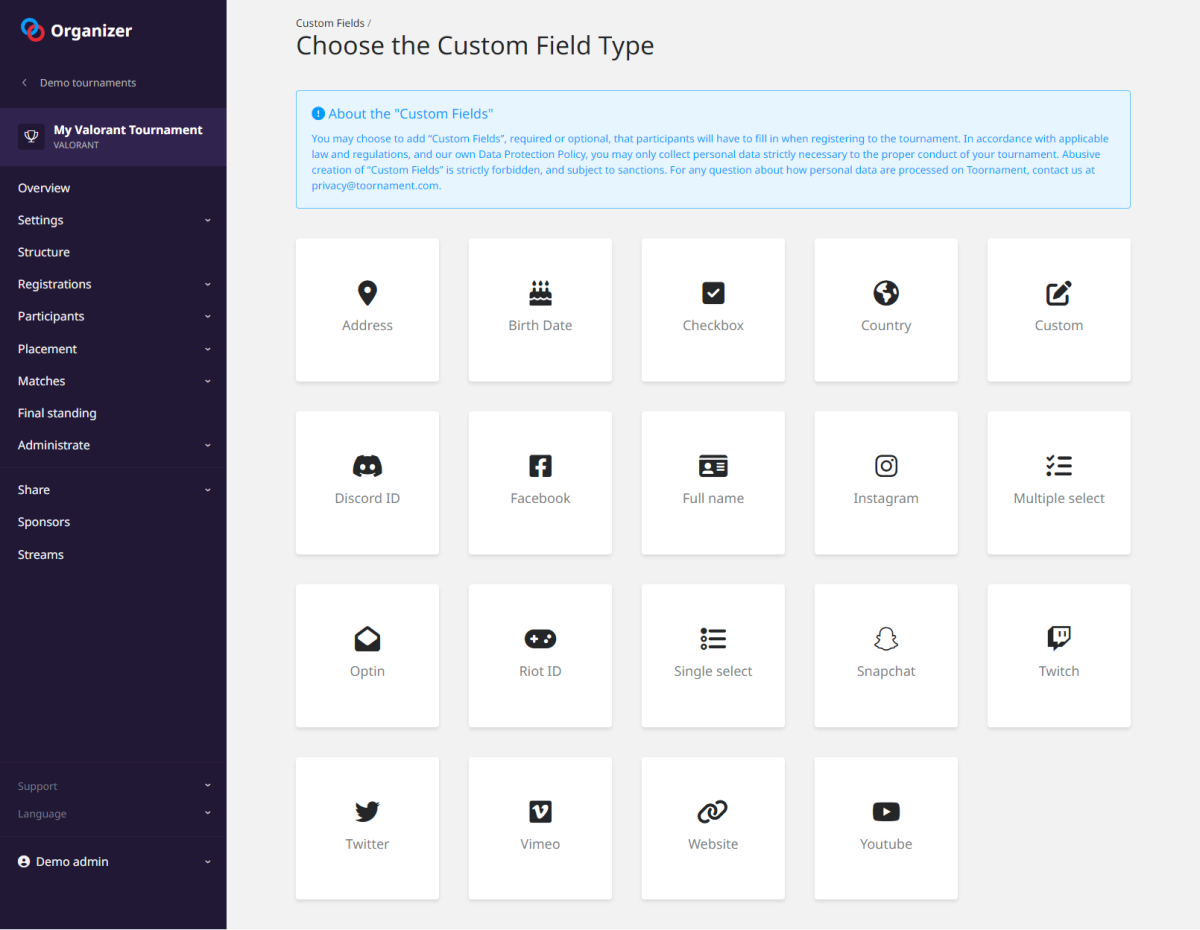Expand the Registrations submenu
The image size is (1200, 930).
113,284
